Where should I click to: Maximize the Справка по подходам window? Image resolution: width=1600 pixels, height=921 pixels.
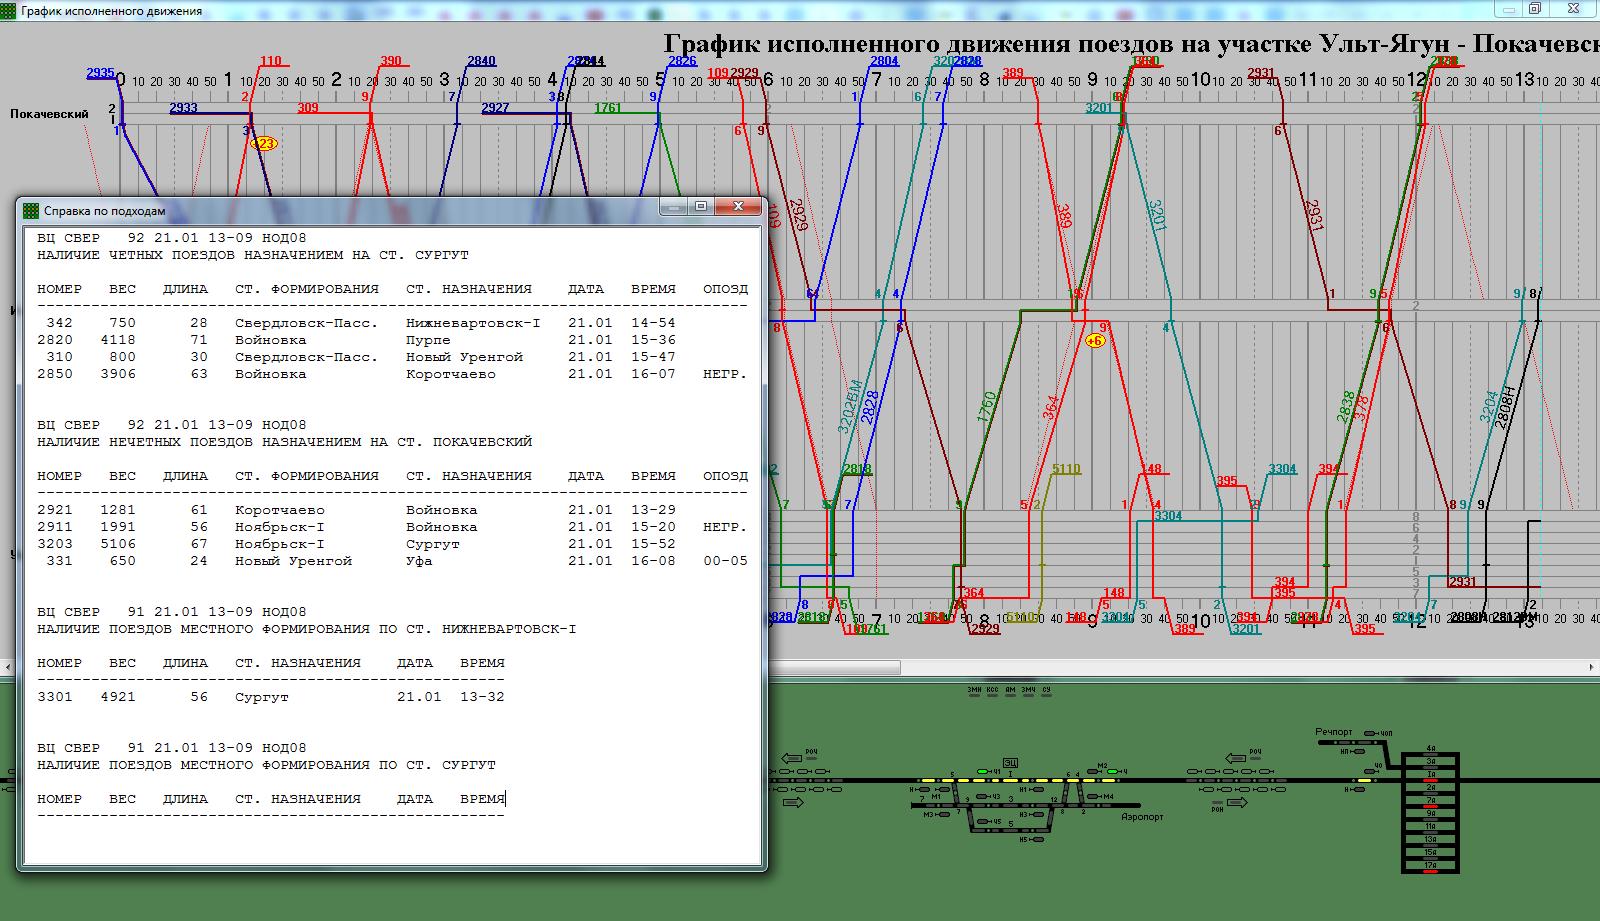pos(701,206)
